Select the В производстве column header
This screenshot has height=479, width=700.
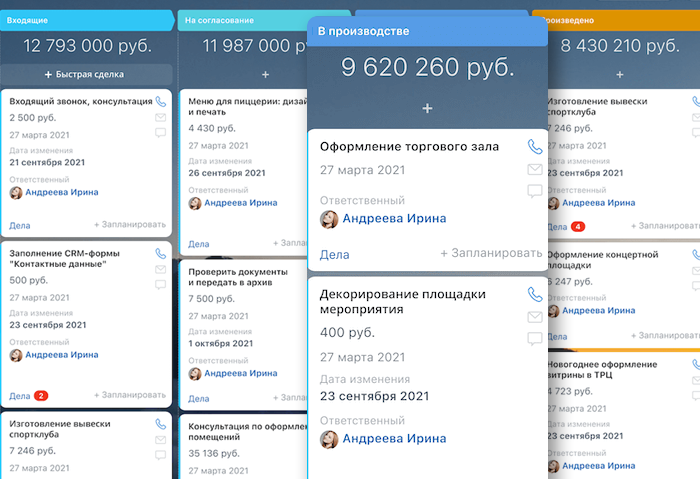point(427,31)
